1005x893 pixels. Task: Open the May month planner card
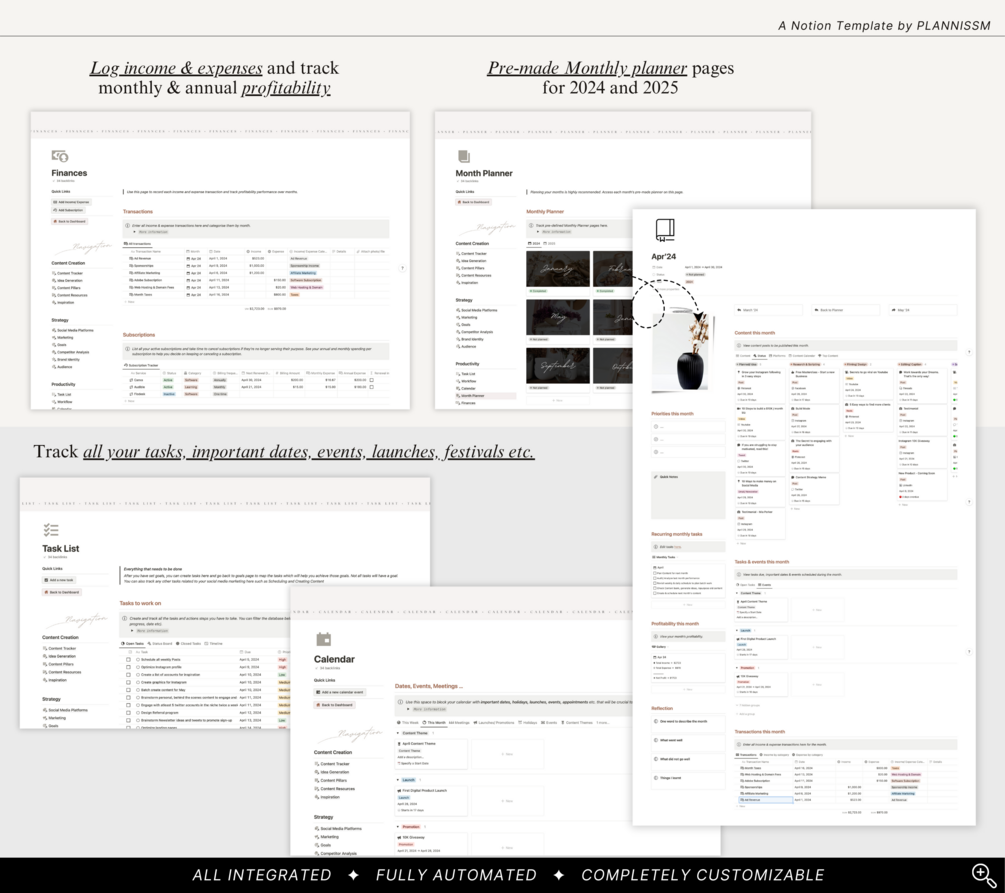pyautogui.click(x=558, y=321)
